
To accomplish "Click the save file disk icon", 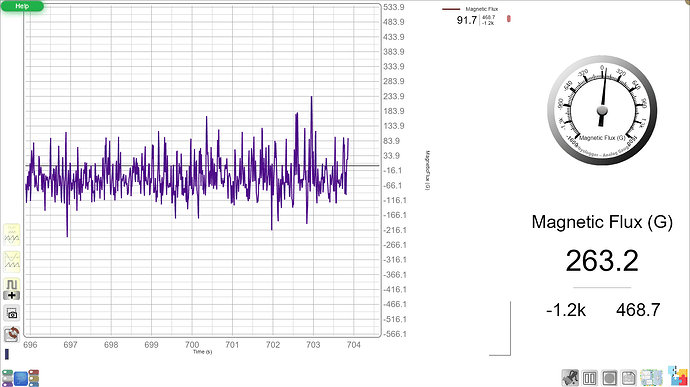I will [629, 378].
